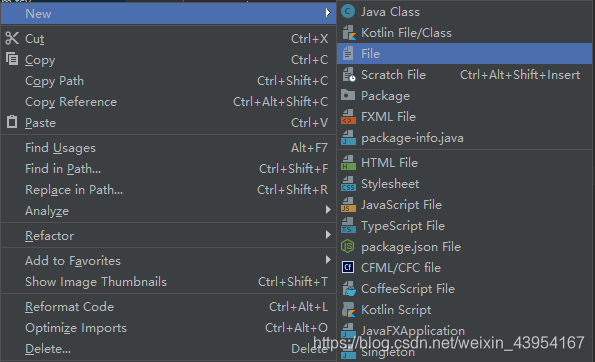Choose Optimize Imports menu entry

pos(168,328)
